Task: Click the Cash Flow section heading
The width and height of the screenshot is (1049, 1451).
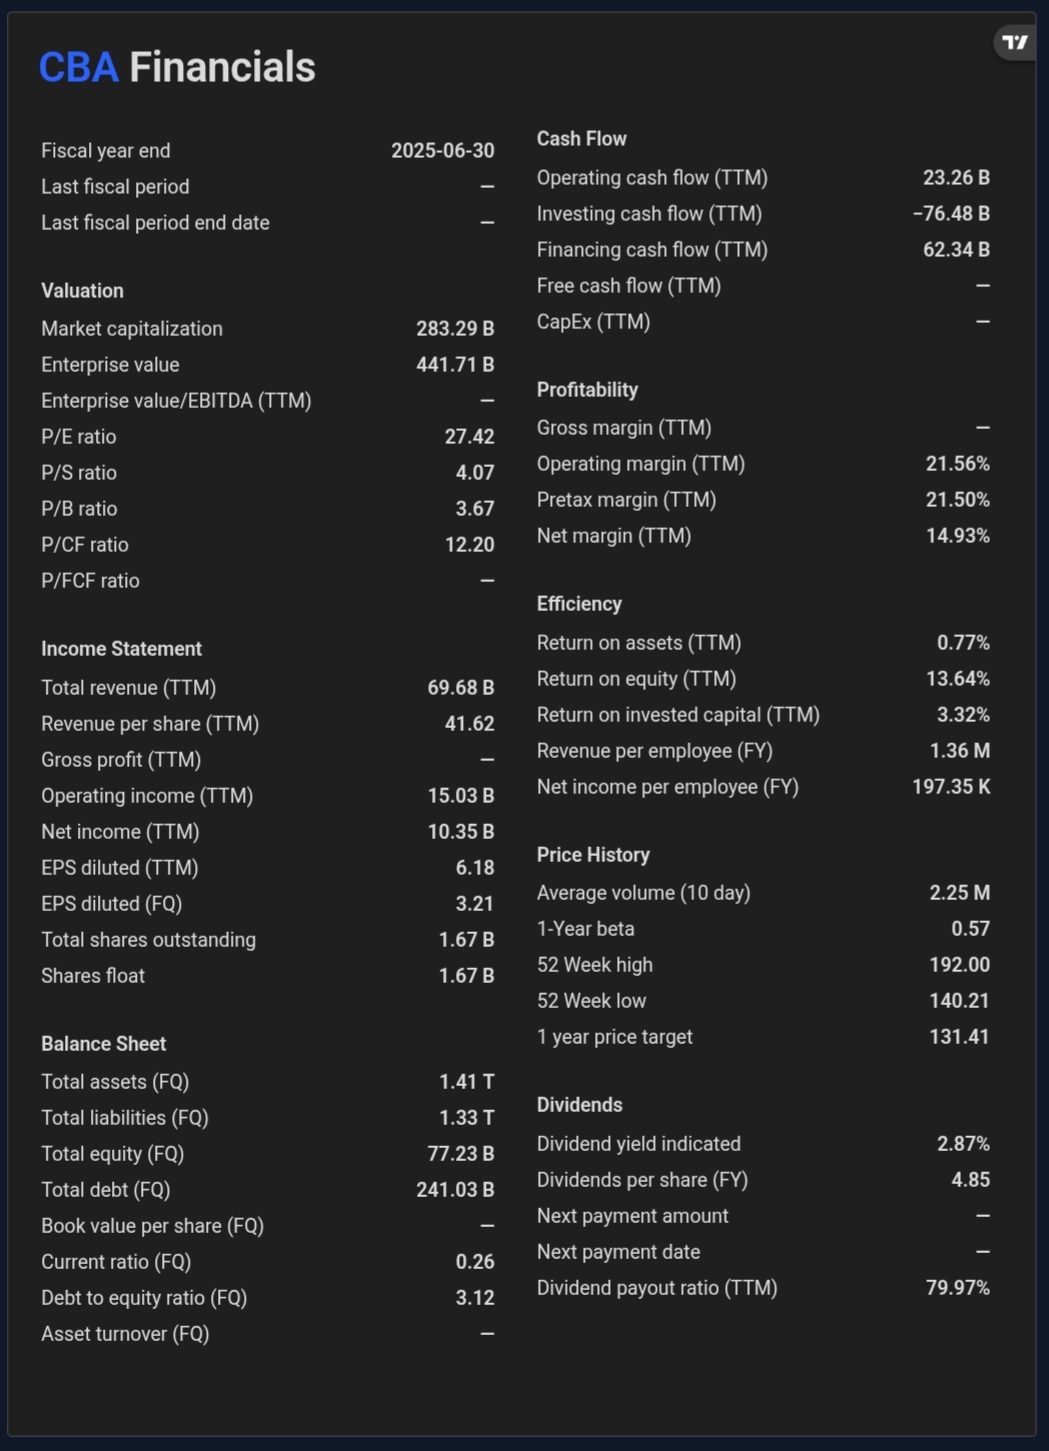Action: [x=581, y=139]
